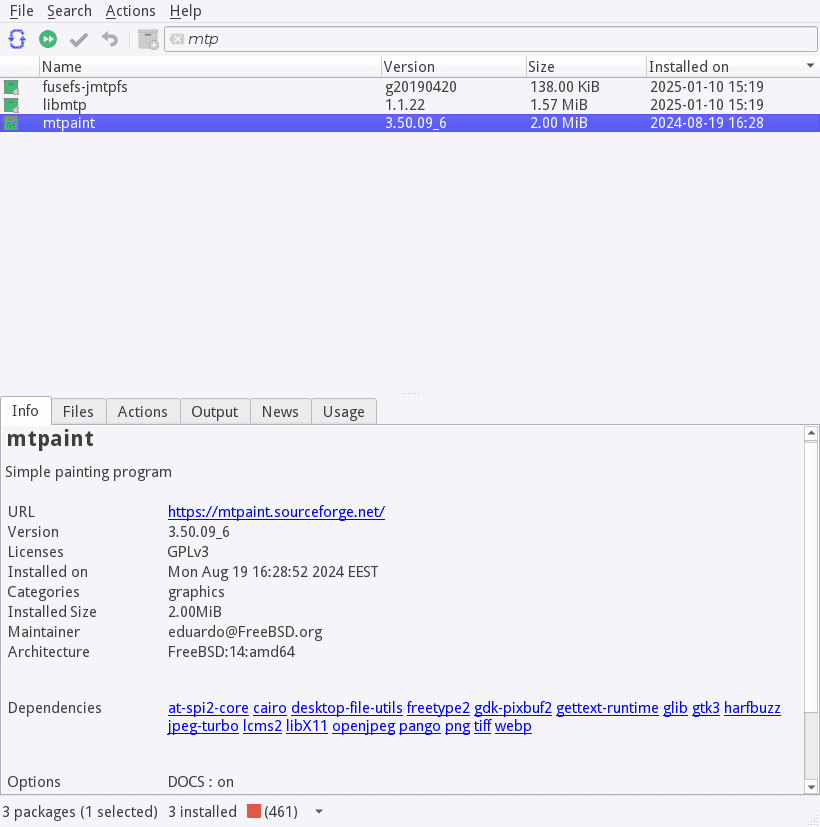Screen dimensions: 820x827
Task: Open the lcms2 dependency link
Action: click(263, 726)
